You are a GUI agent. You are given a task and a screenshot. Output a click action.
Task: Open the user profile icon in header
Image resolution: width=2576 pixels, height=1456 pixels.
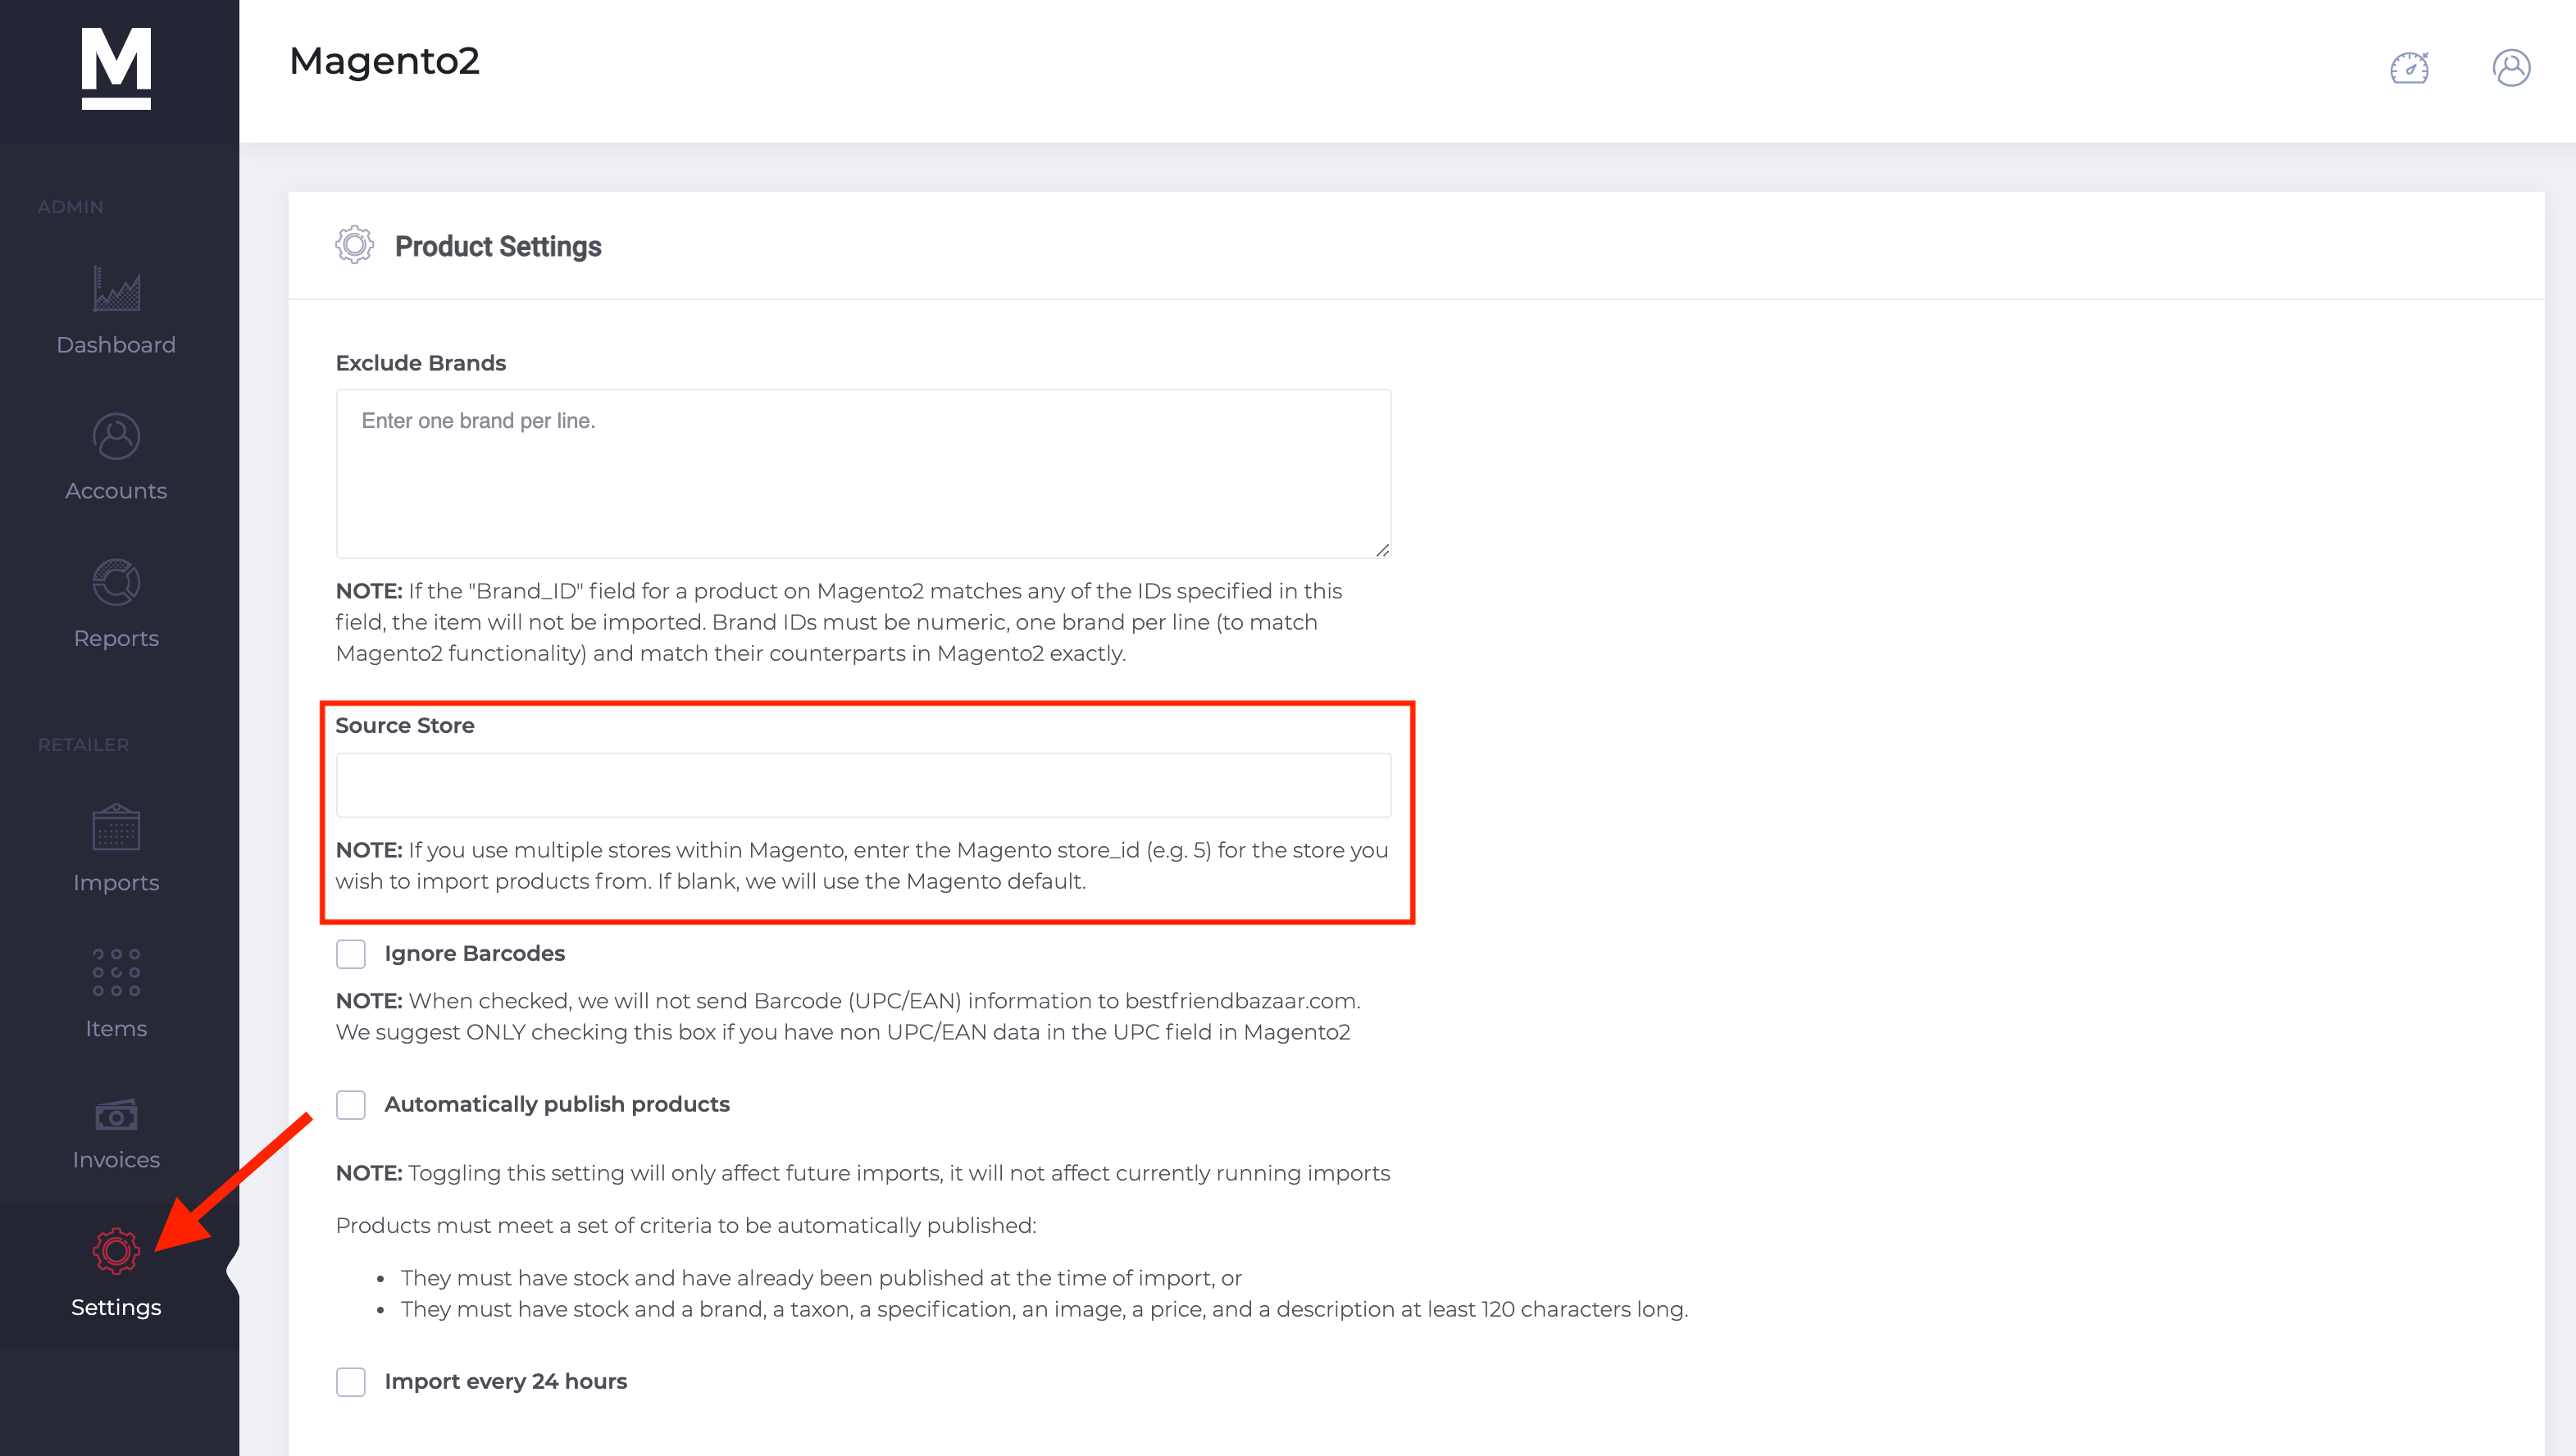[x=2511, y=68]
